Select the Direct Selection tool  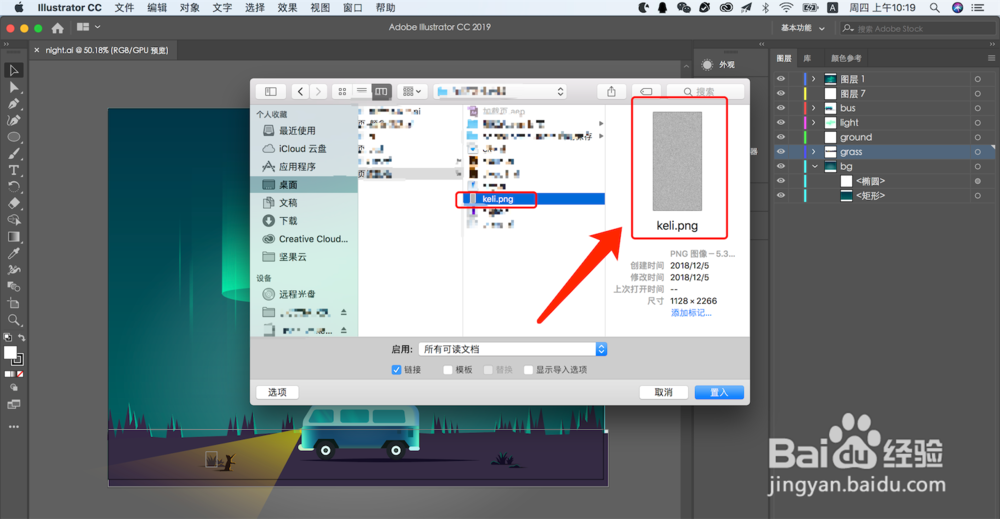click(14, 87)
